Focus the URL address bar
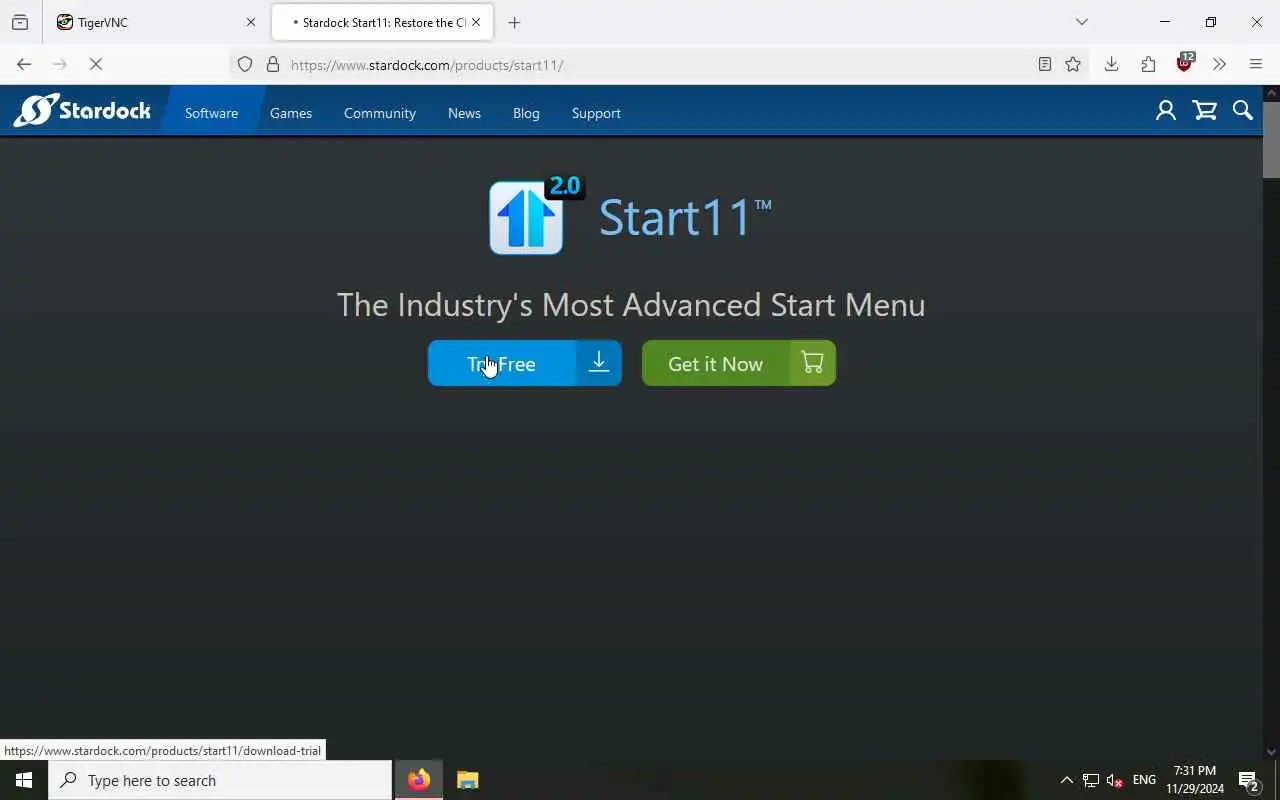Viewport: 1280px width, 800px height. click(x=660, y=64)
